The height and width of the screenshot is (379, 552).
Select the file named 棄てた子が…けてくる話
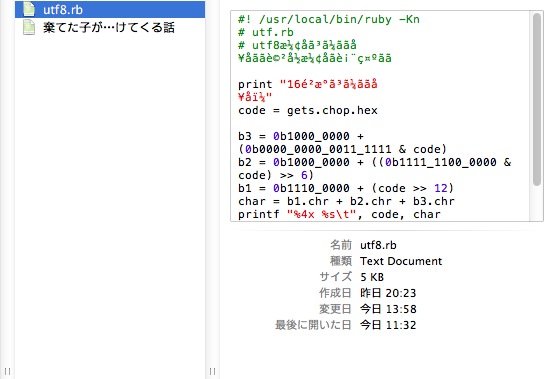pos(109,27)
